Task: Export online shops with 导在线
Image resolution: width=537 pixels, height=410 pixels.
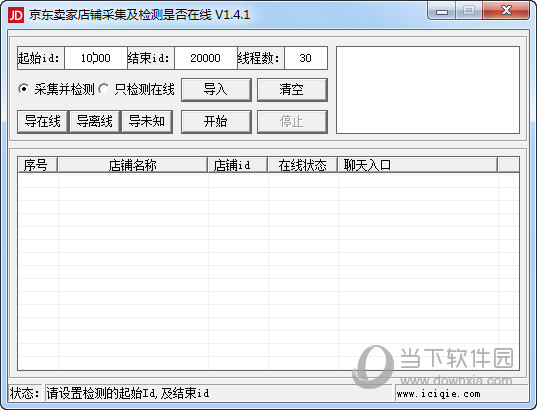Action: pos(43,121)
